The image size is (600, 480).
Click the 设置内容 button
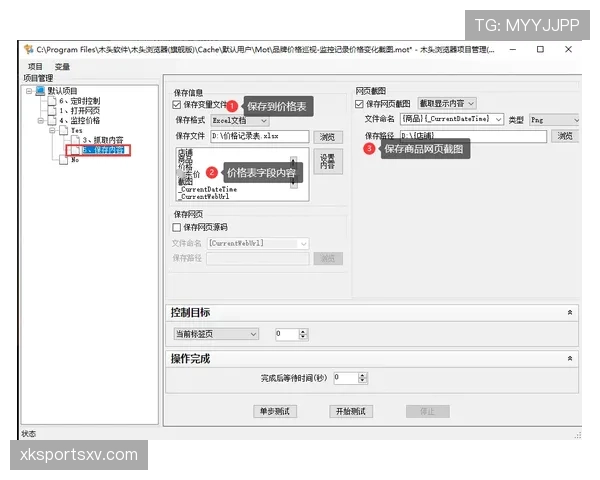pyautogui.click(x=328, y=162)
